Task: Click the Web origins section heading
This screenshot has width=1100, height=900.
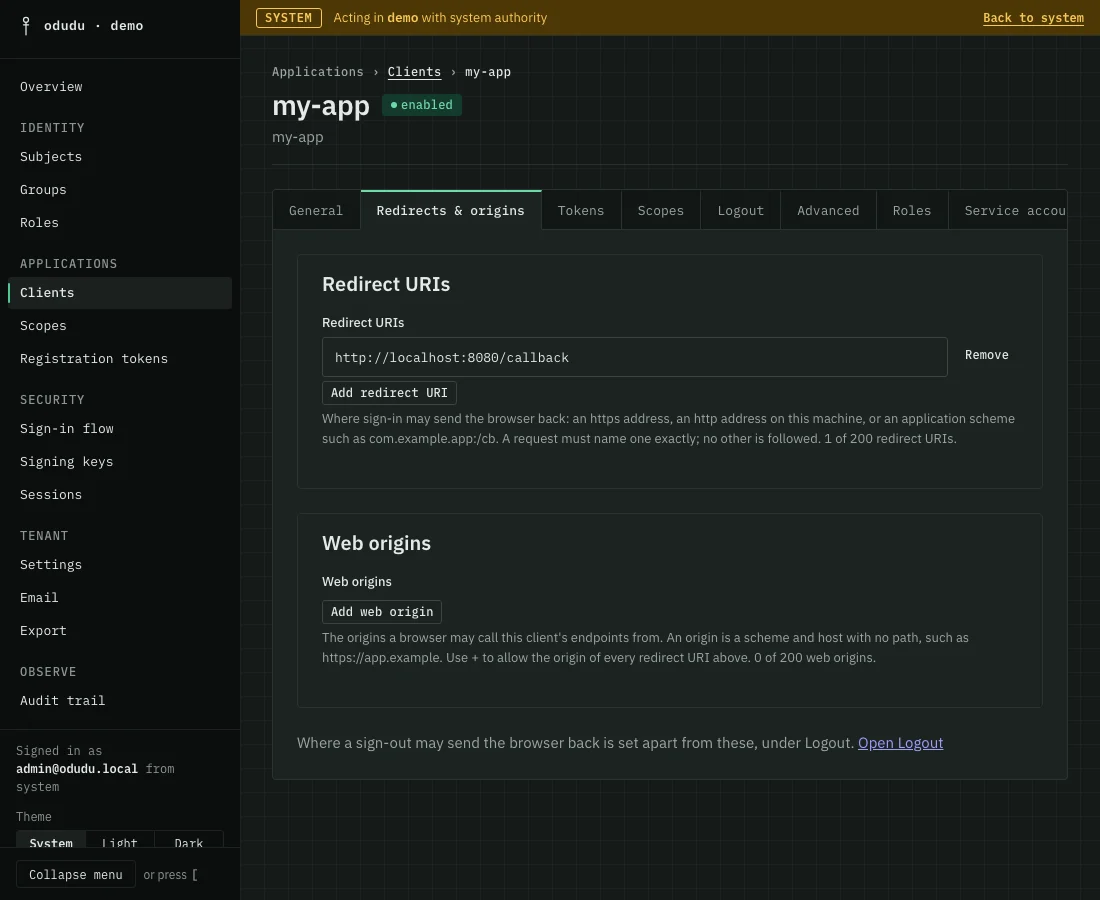Action: (x=376, y=543)
